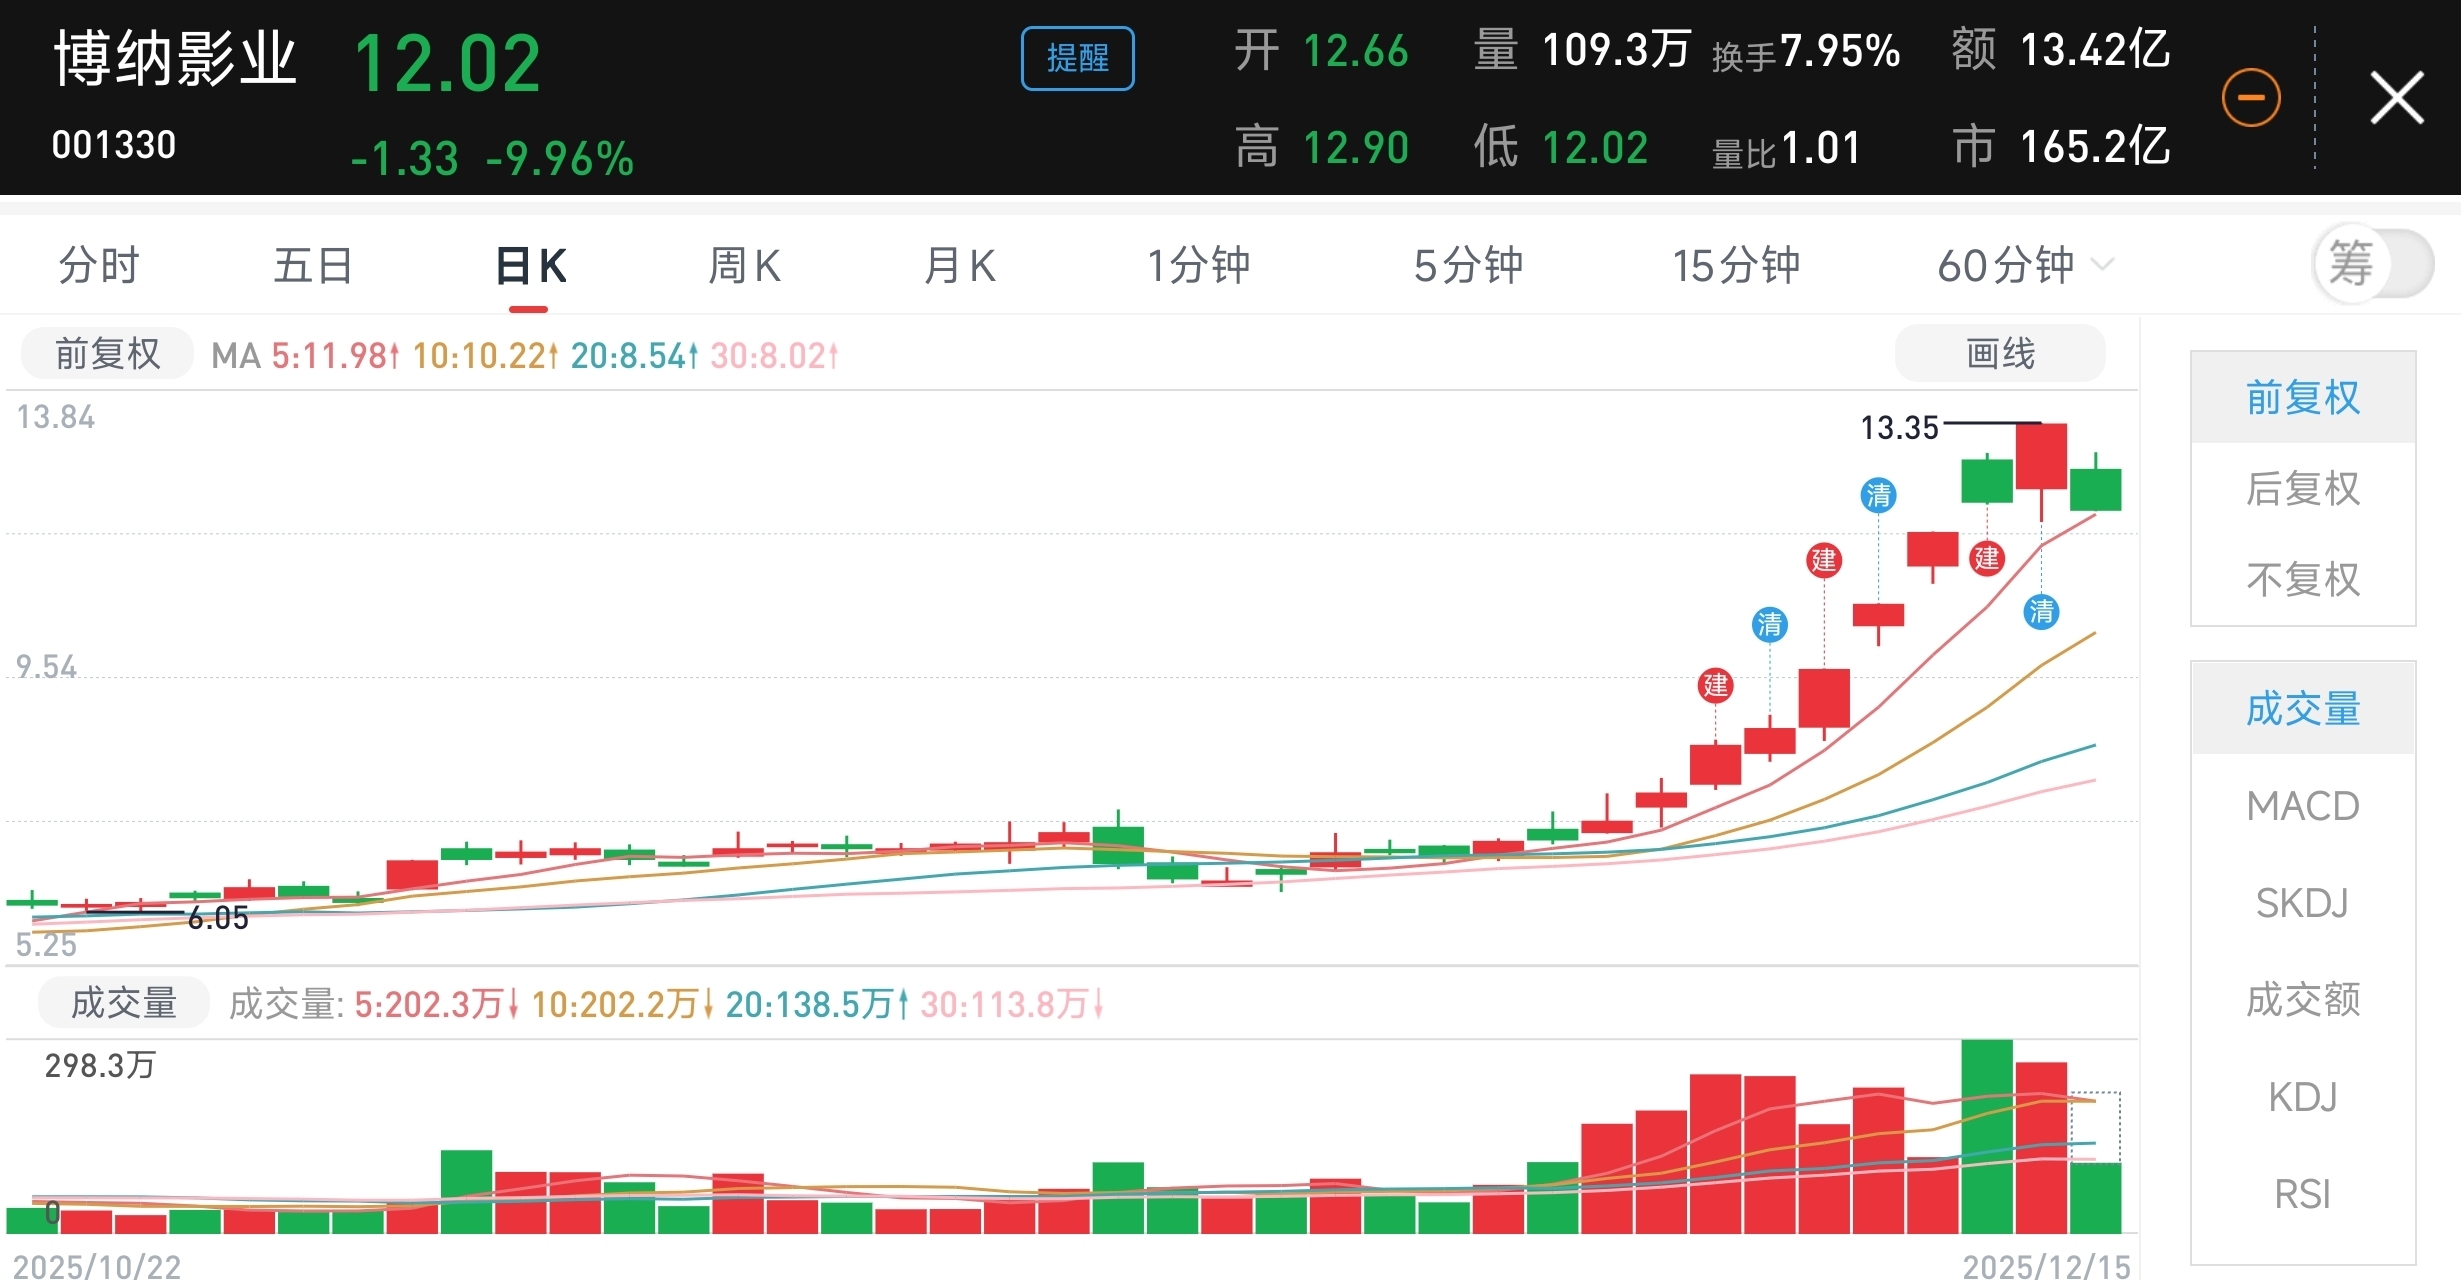Viewport: 2461px width, 1280px height.
Task: Click the orange minus remove-from-watchlist icon
Action: pos(2251,98)
